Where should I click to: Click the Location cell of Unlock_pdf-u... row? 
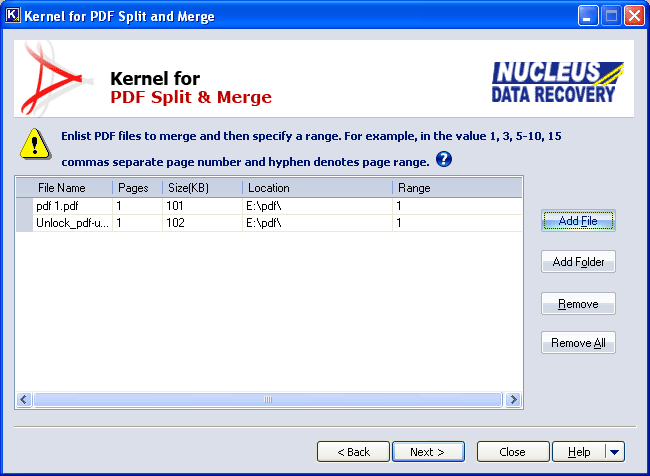[317, 223]
